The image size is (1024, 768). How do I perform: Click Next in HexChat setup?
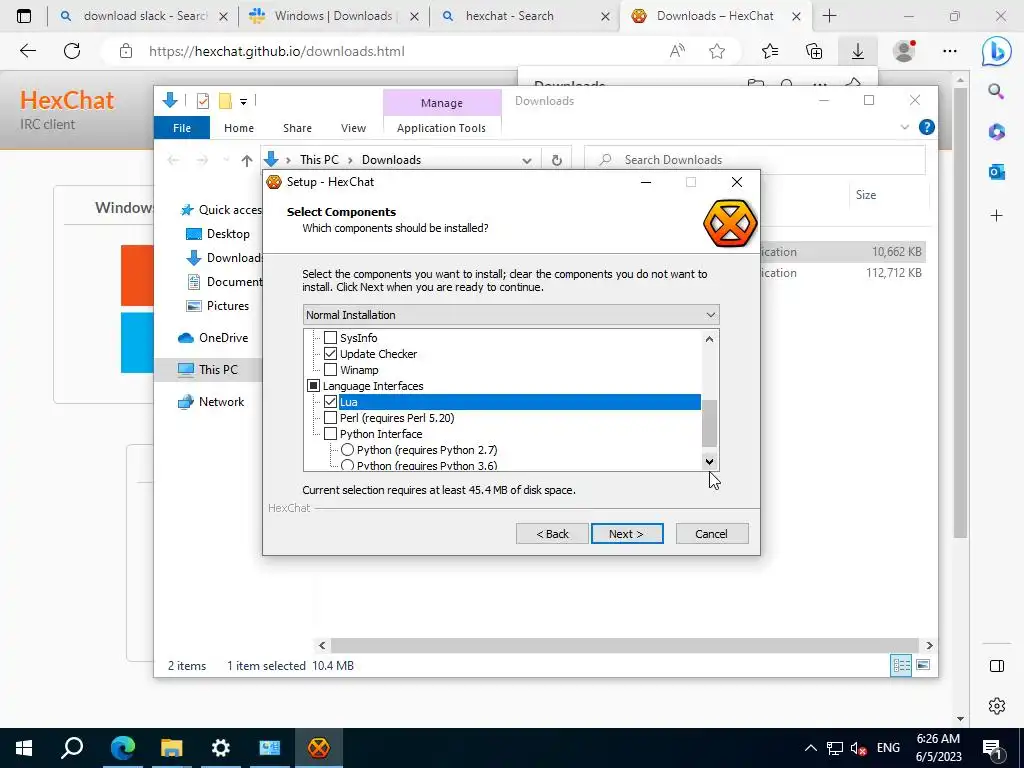[x=627, y=534]
